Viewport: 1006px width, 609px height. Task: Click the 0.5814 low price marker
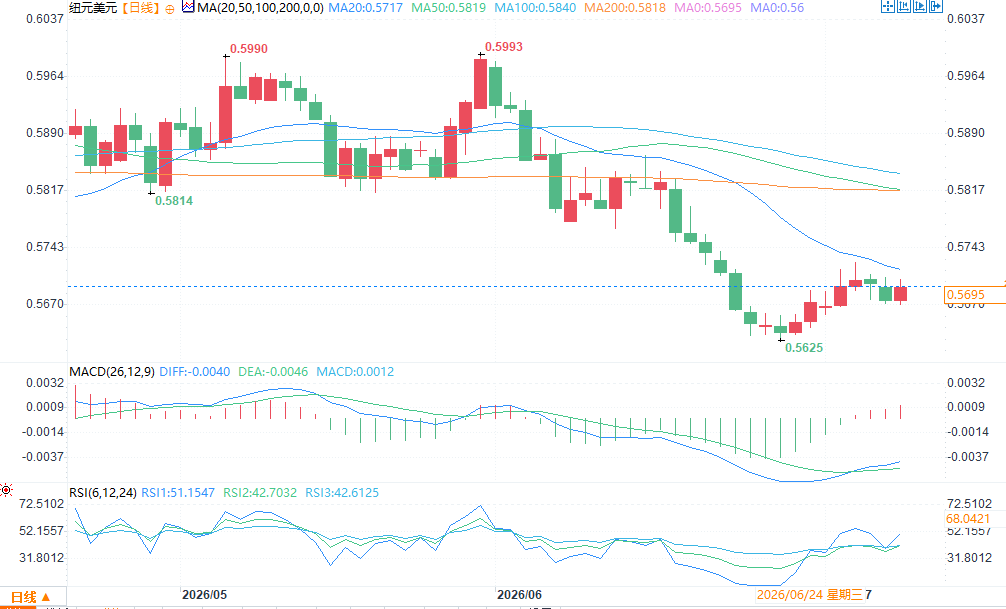174,201
